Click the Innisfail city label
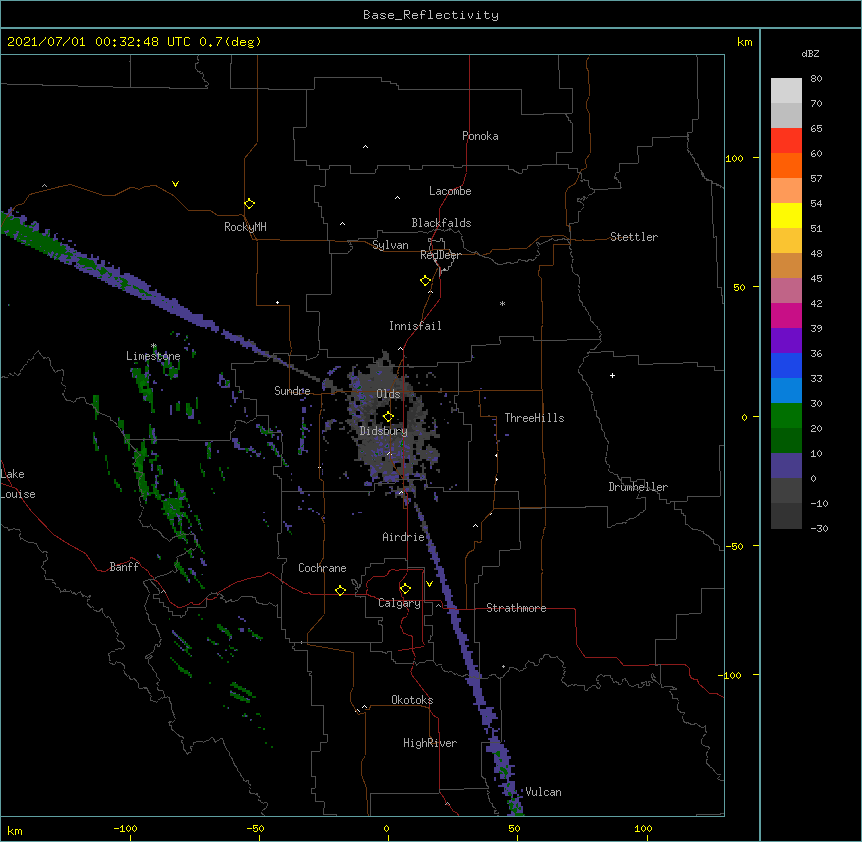862x842 pixels. [x=415, y=326]
